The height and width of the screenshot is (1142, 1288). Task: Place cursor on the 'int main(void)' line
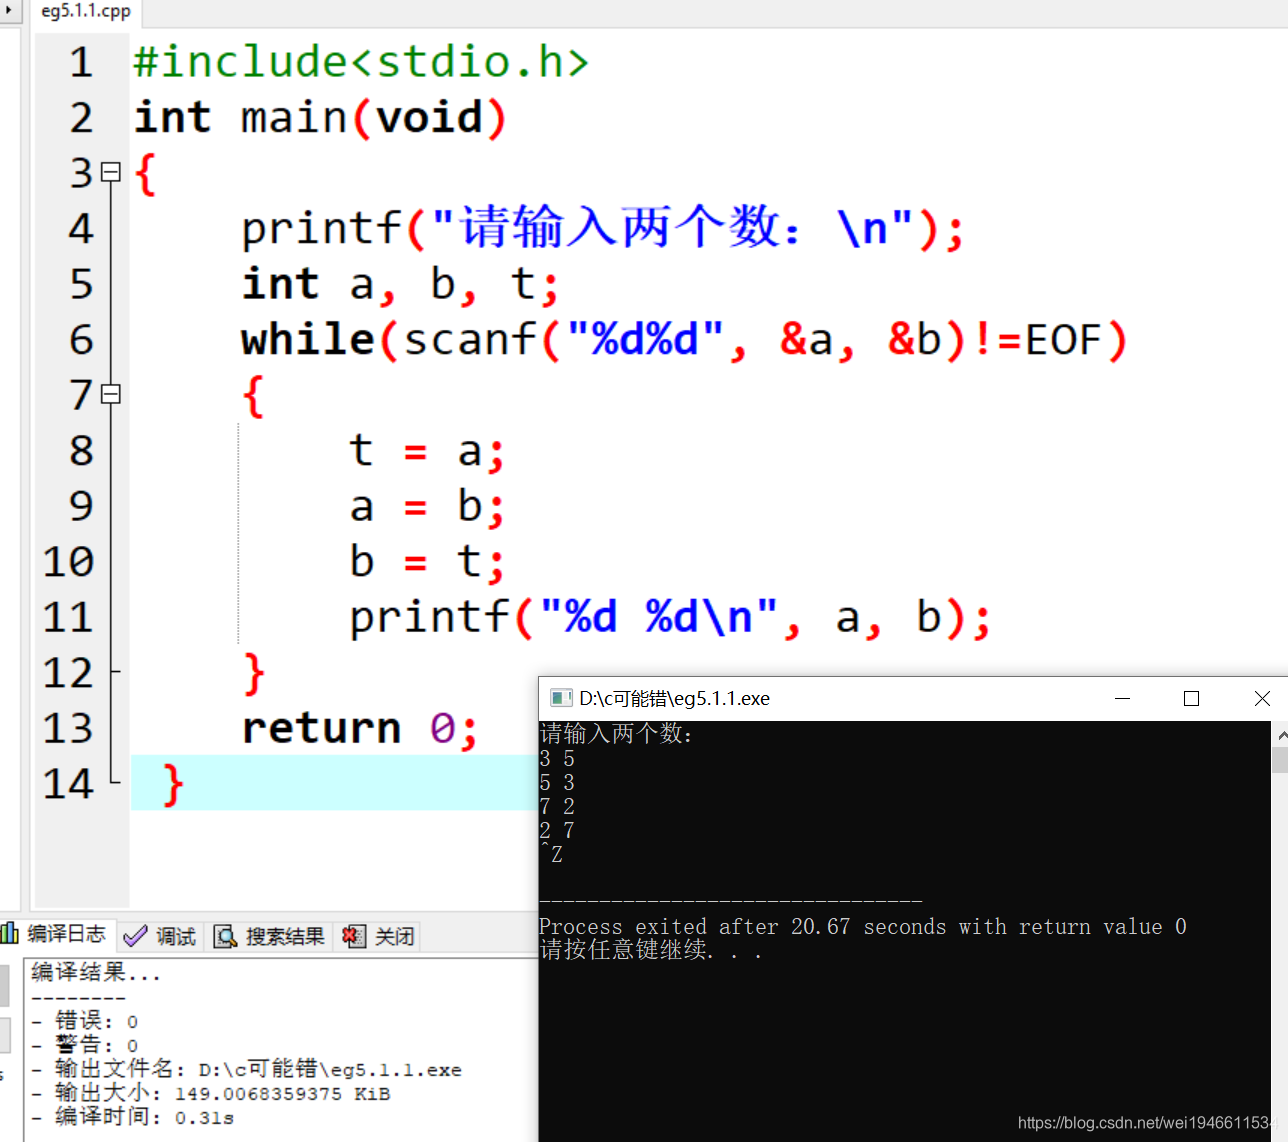click(320, 118)
